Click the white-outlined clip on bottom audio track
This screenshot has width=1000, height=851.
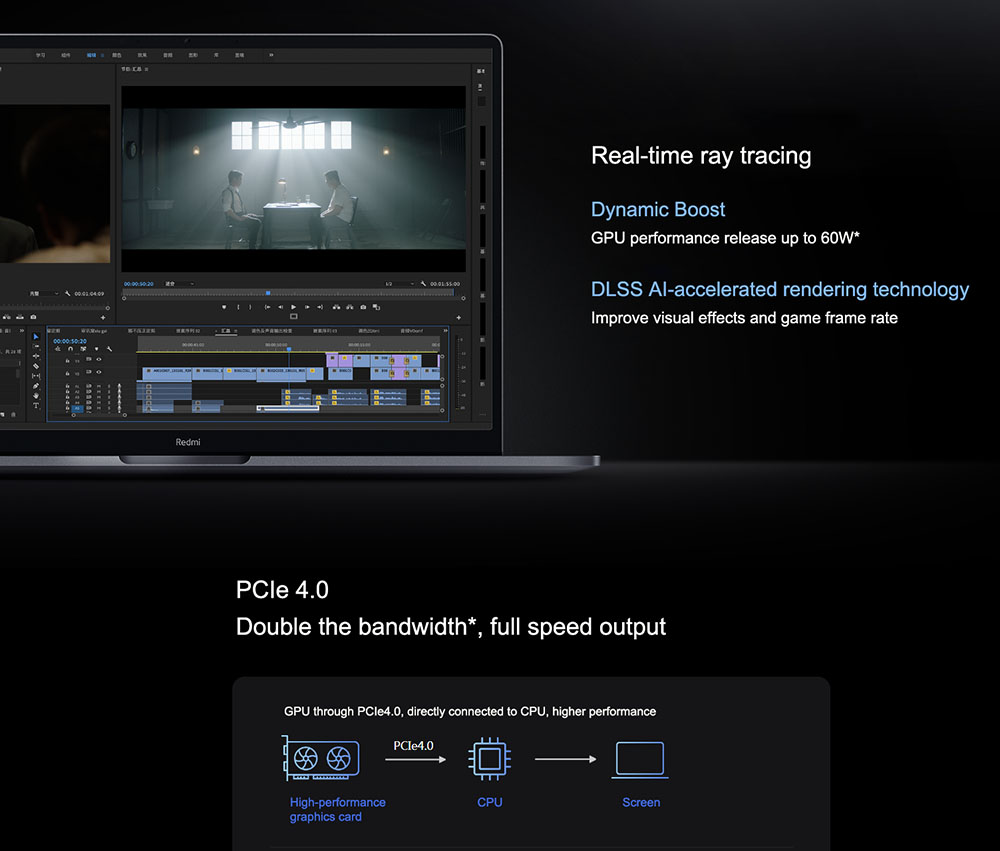(288, 408)
